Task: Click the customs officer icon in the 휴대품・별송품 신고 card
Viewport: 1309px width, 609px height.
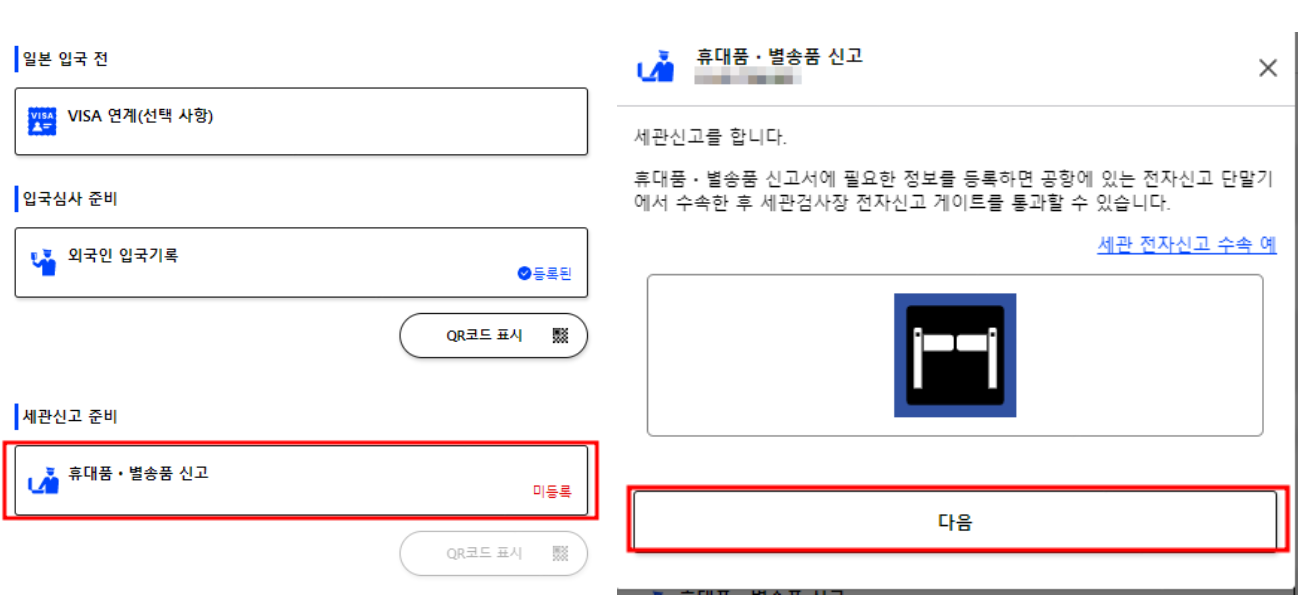Action: point(43,481)
